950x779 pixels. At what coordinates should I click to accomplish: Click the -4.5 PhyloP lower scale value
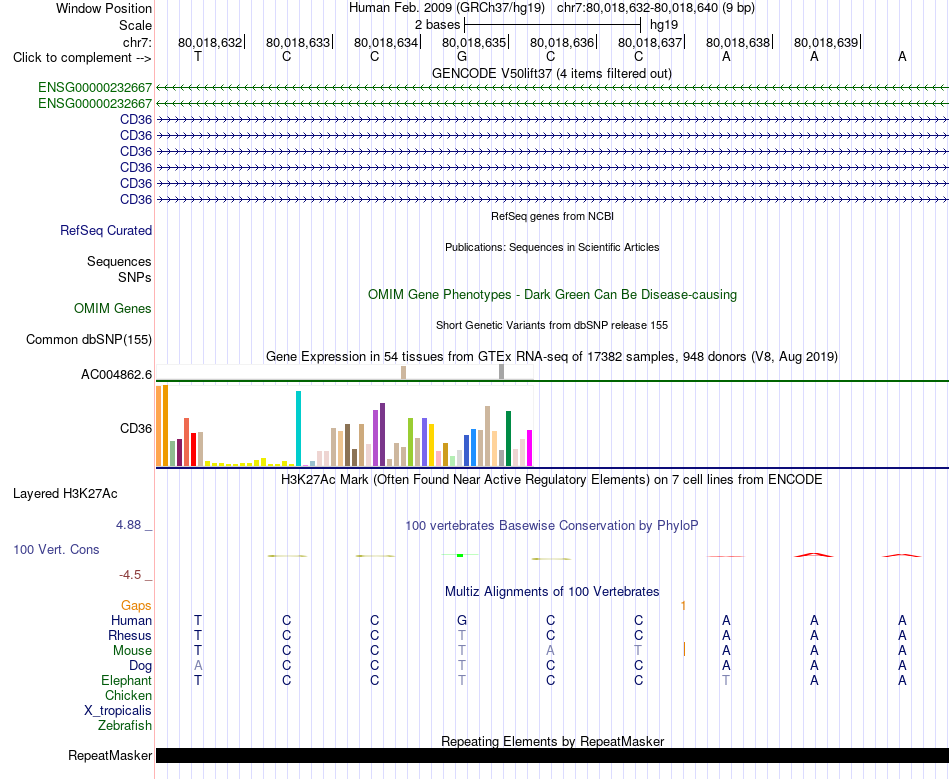(x=130, y=574)
